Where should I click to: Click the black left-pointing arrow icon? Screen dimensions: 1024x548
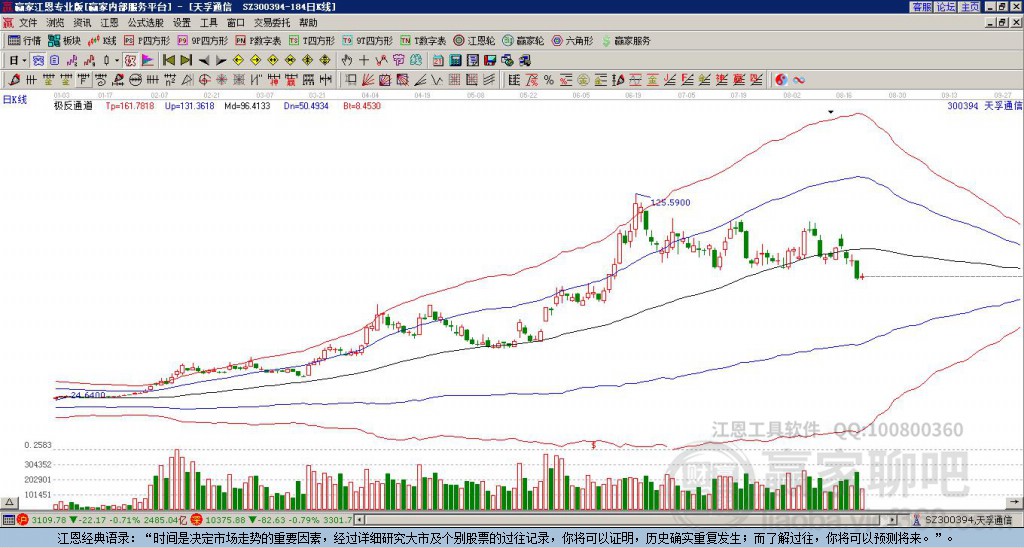click(203, 61)
